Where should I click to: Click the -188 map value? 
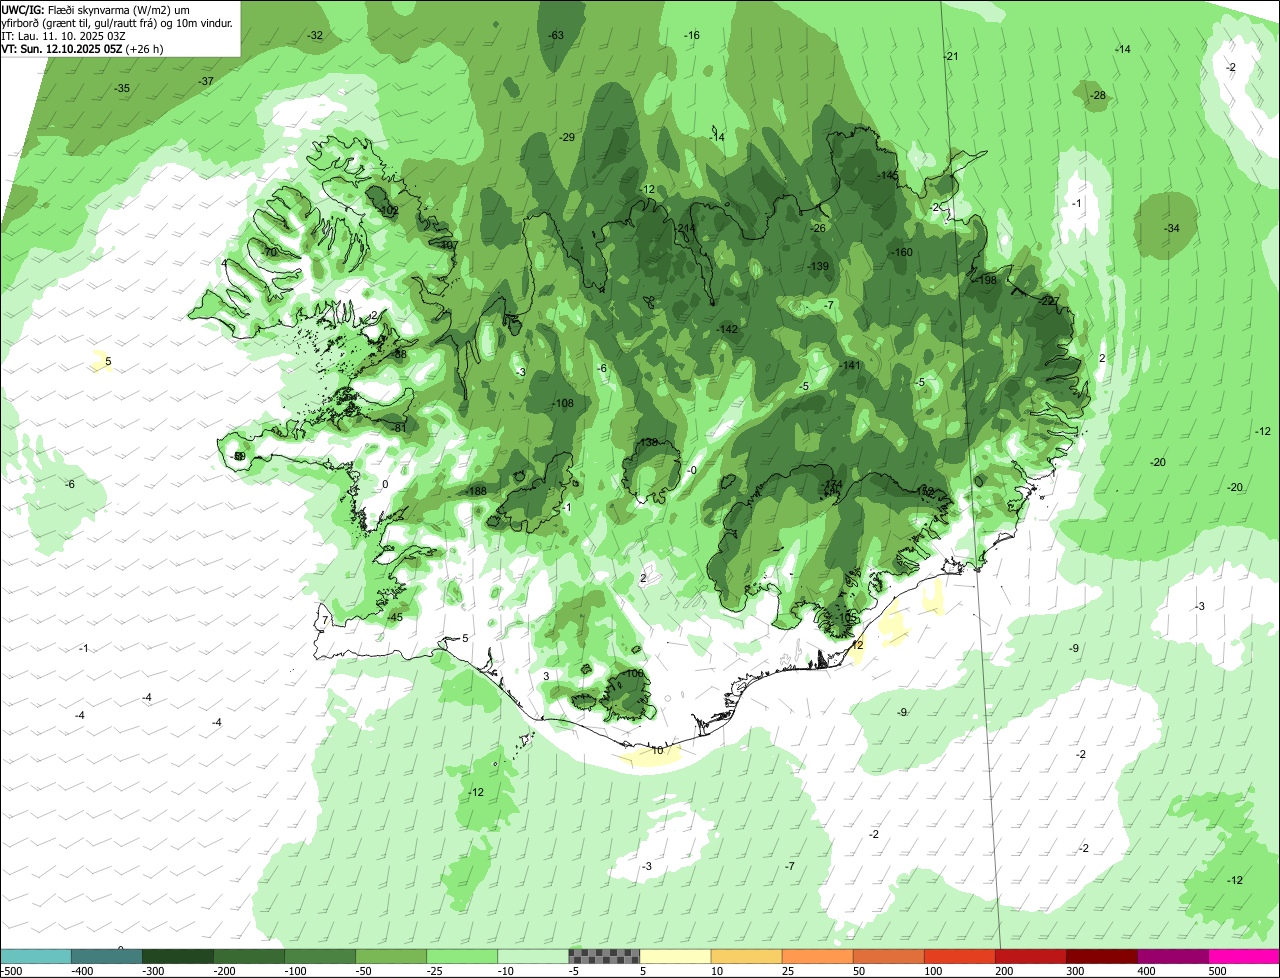pos(476,491)
